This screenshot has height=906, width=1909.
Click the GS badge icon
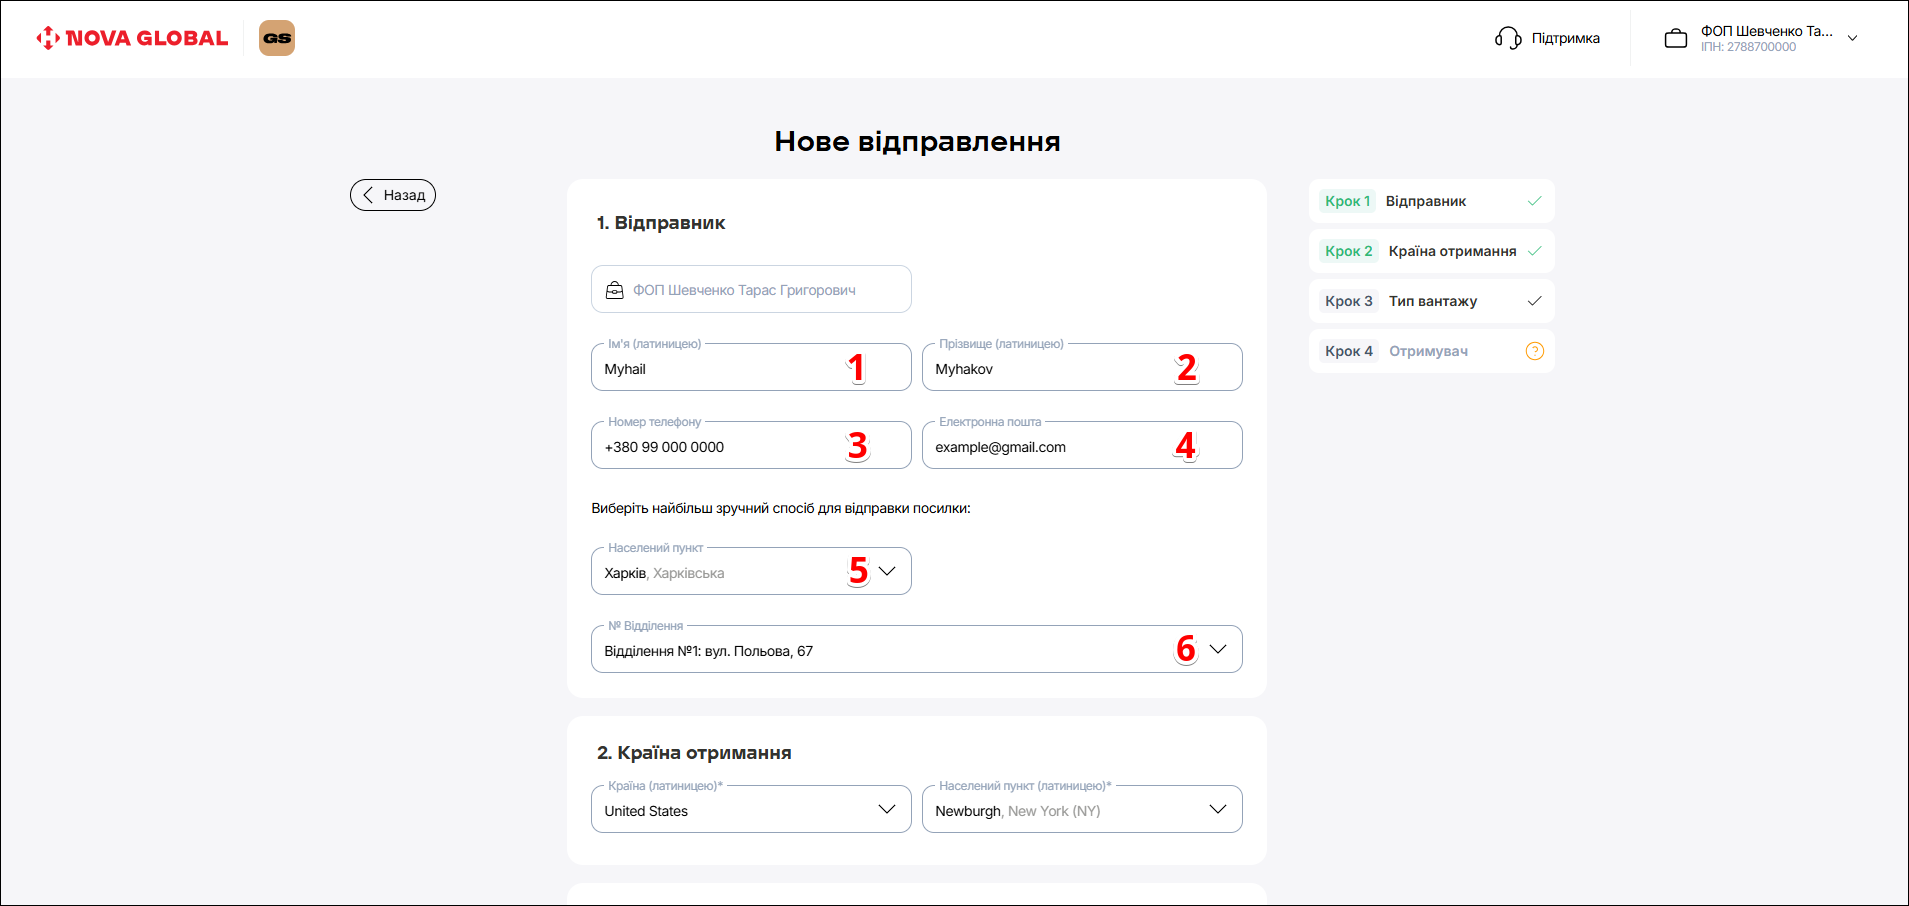coord(277,38)
